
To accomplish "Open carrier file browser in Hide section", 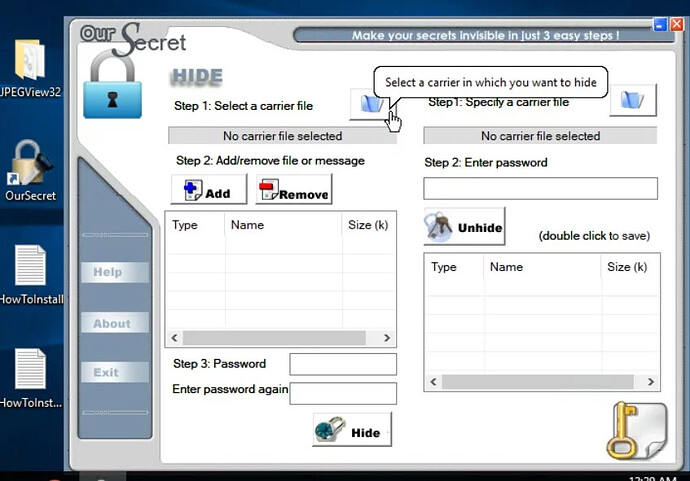I will coord(369,103).
